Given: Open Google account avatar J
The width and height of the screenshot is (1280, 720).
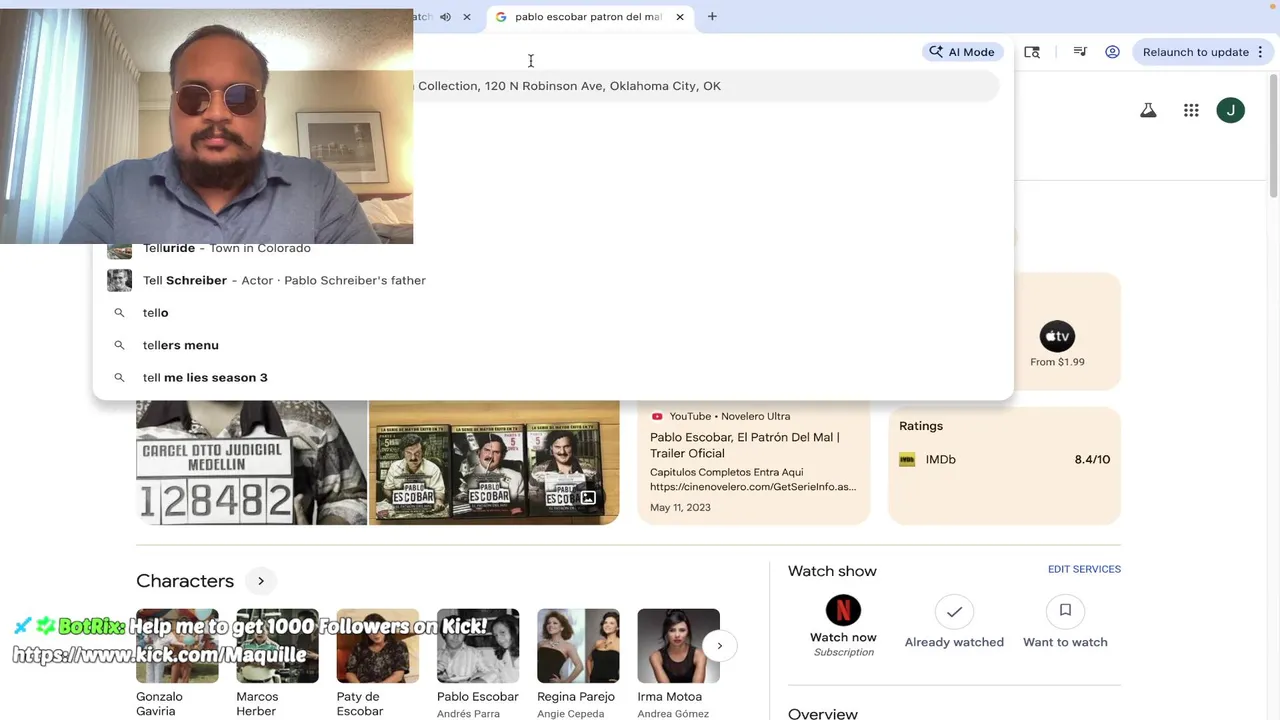Looking at the screenshot, I should [x=1231, y=110].
